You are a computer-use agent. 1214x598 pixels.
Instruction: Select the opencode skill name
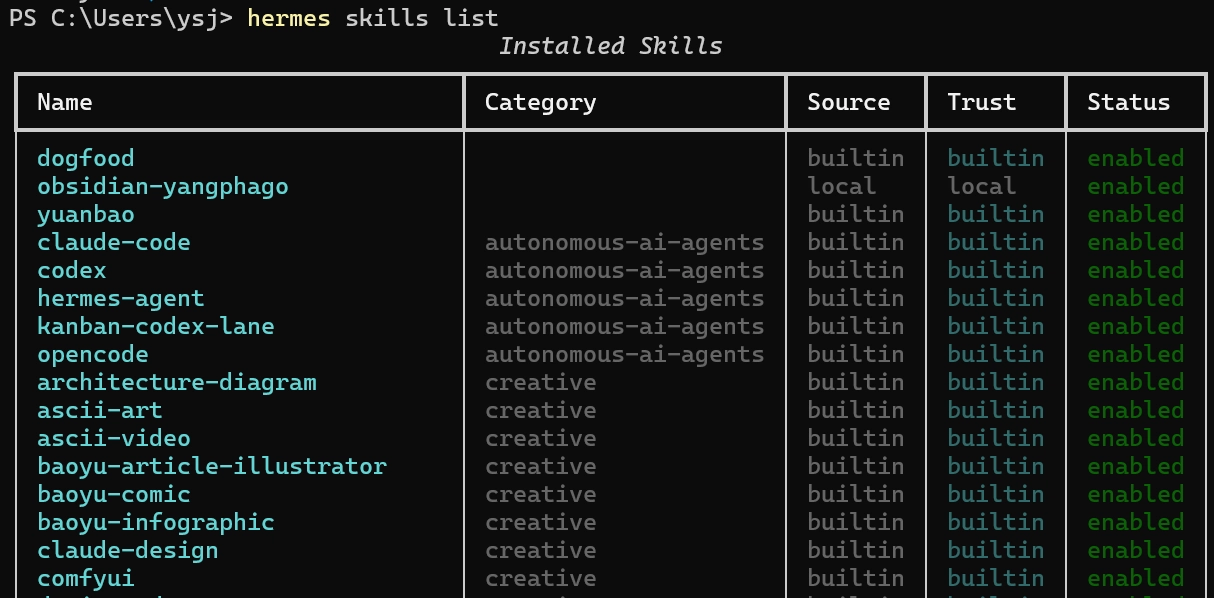click(93, 355)
